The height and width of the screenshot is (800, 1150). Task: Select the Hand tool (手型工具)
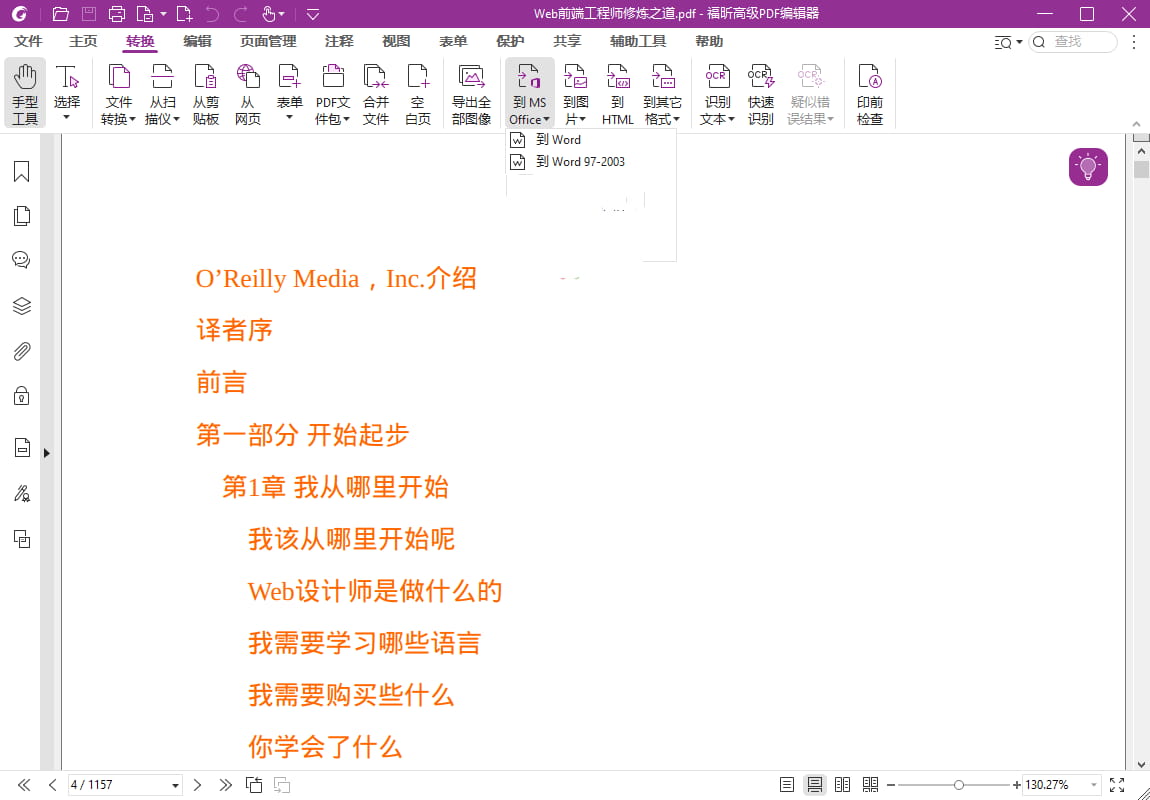tap(25, 93)
